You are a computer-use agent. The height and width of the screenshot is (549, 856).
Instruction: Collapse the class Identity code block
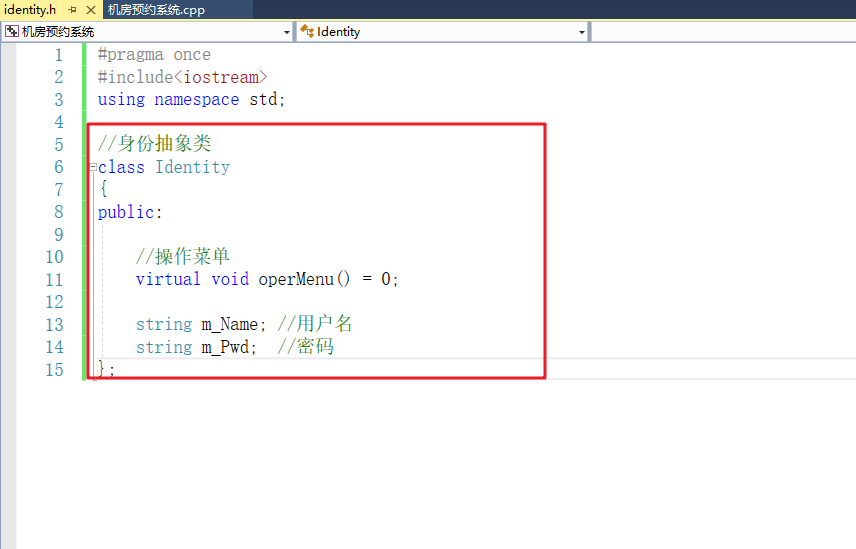coord(92,167)
